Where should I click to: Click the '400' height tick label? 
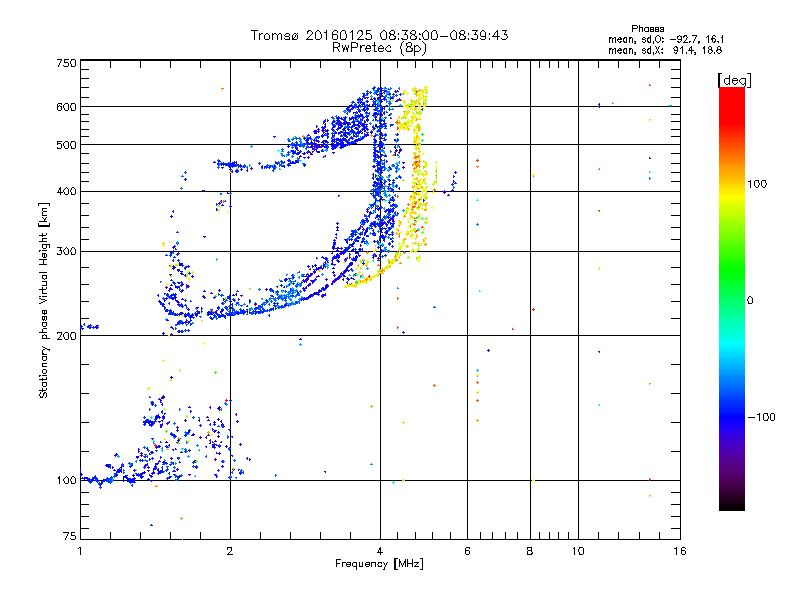(x=67, y=191)
